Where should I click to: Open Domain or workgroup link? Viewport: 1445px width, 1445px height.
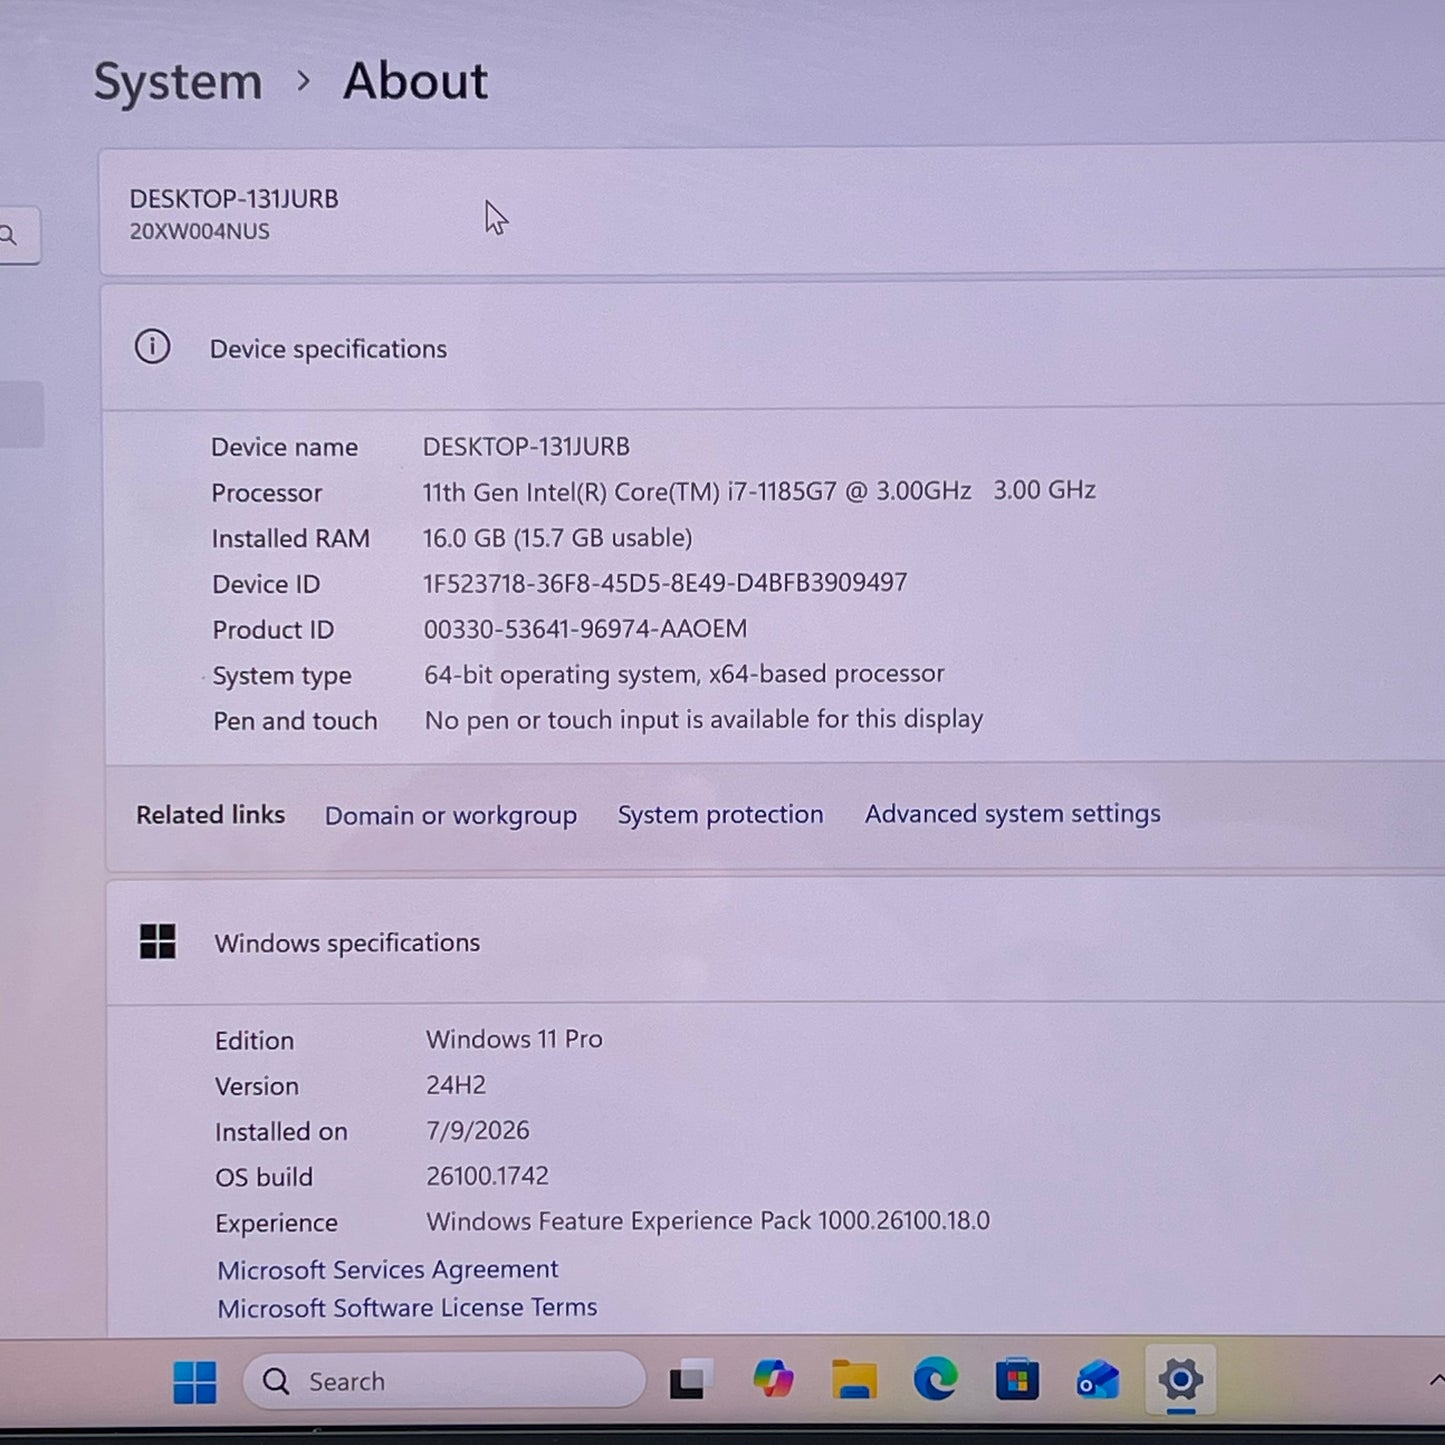451,815
